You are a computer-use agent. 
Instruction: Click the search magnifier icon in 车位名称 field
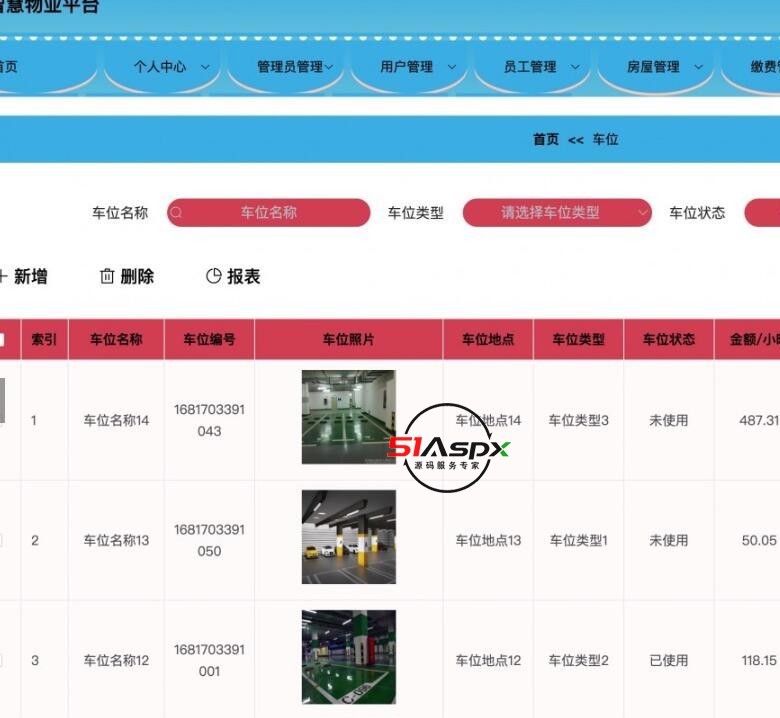(176, 213)
